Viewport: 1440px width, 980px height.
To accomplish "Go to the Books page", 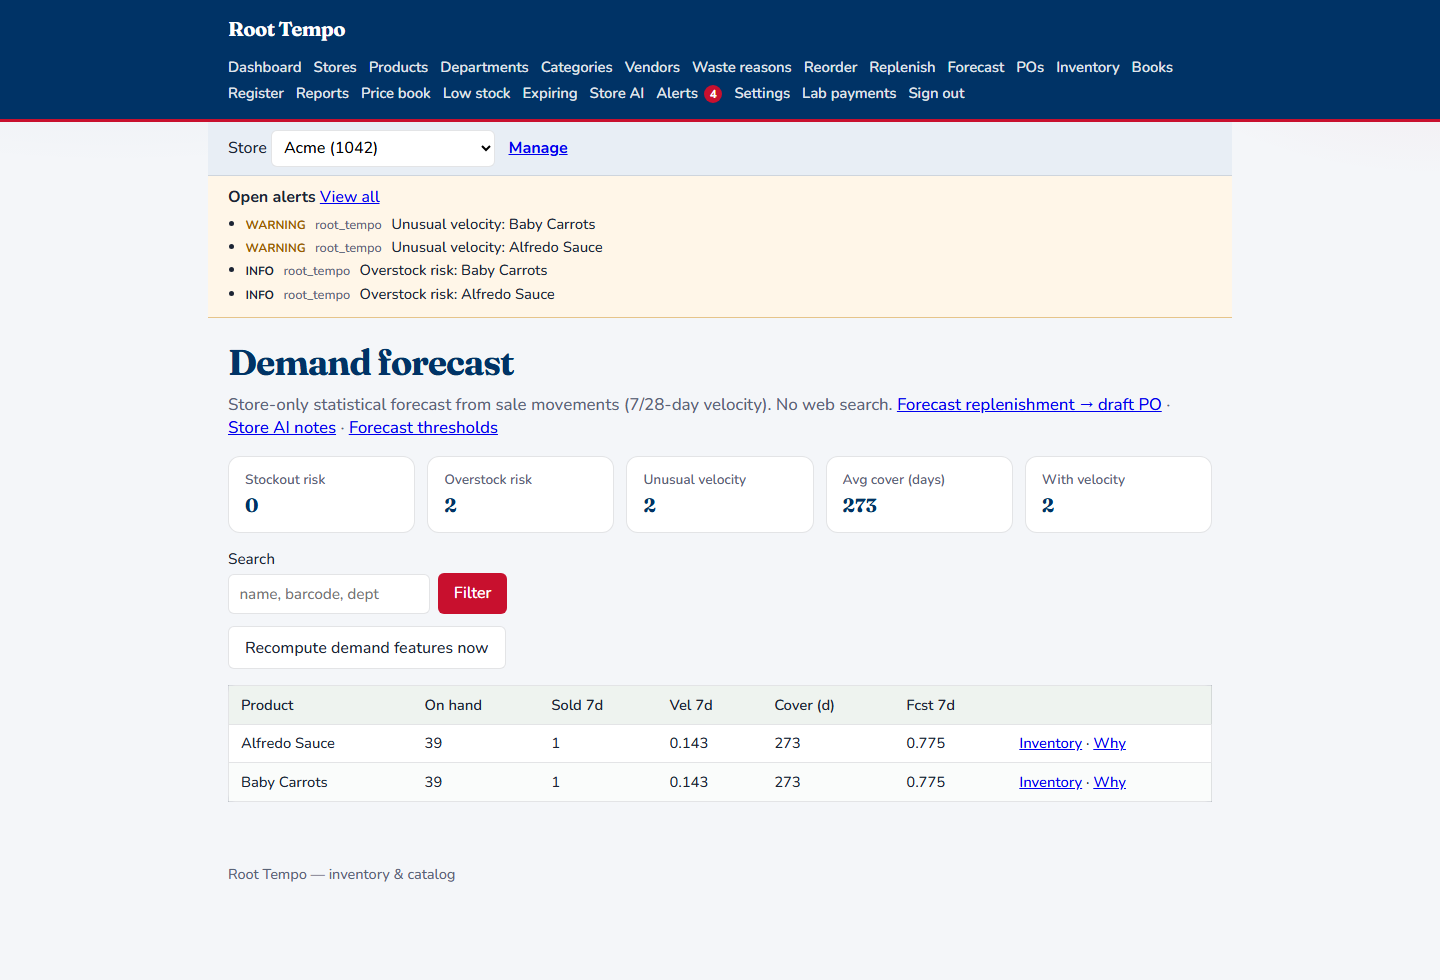I will [x=1152, y=67].
